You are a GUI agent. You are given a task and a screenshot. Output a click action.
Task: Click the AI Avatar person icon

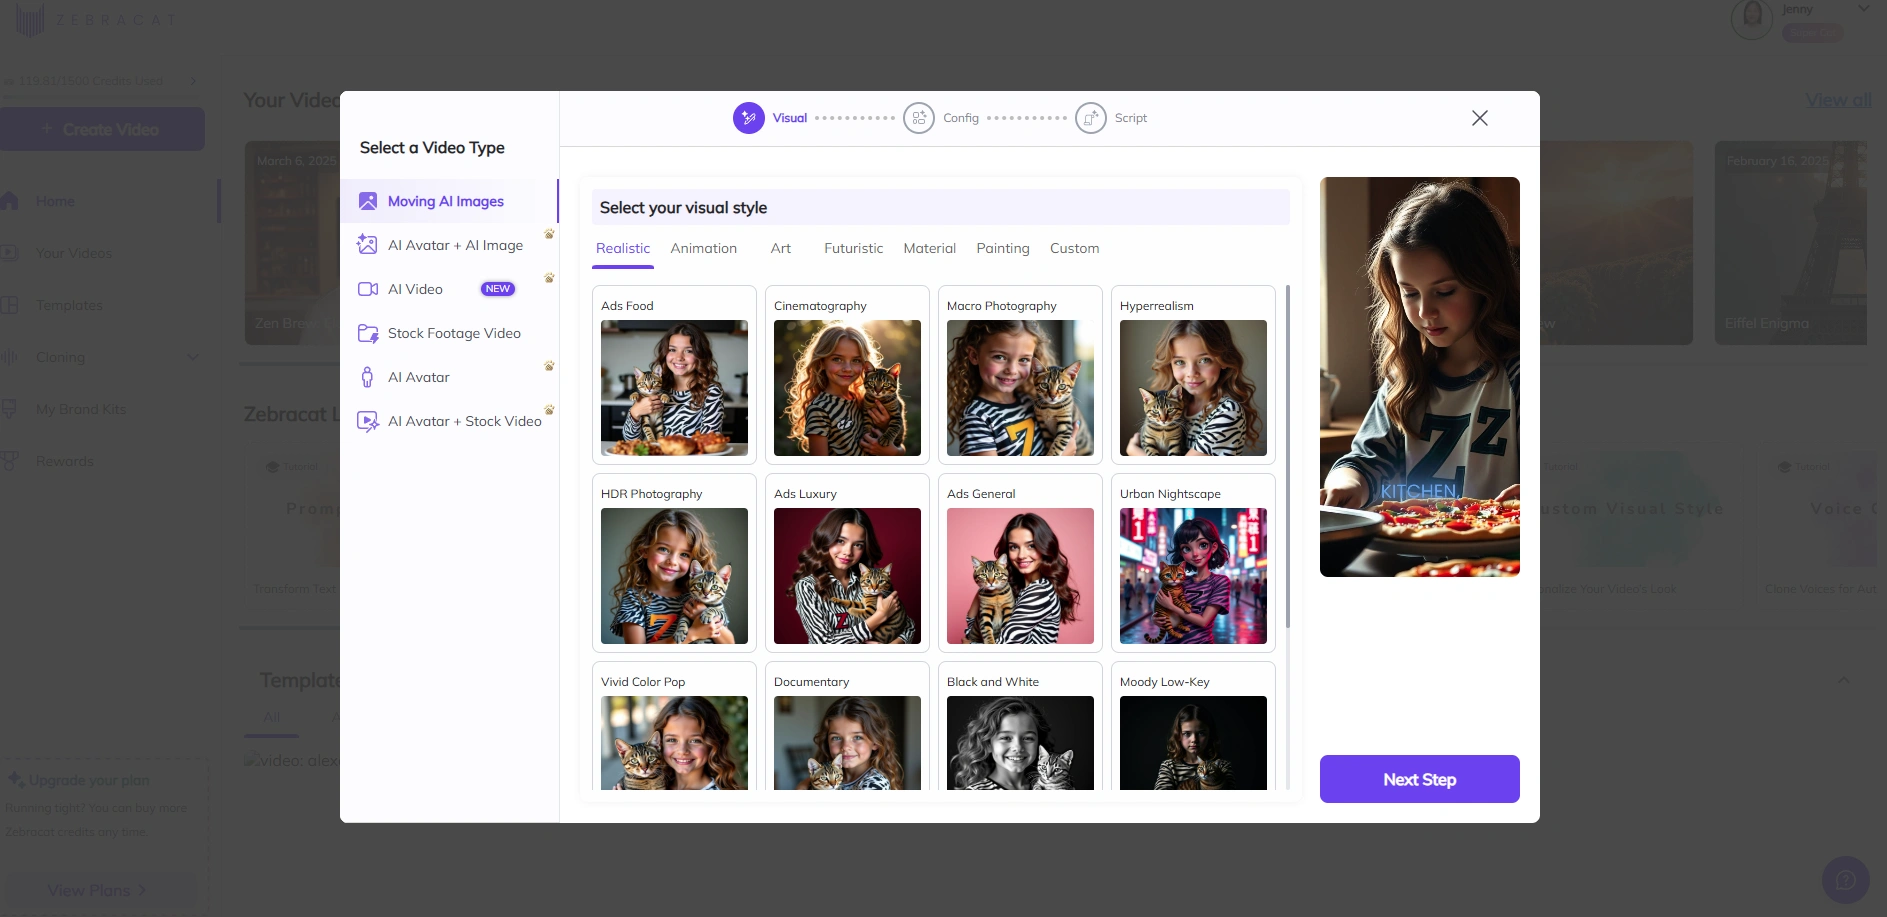(x=368, y=377)
